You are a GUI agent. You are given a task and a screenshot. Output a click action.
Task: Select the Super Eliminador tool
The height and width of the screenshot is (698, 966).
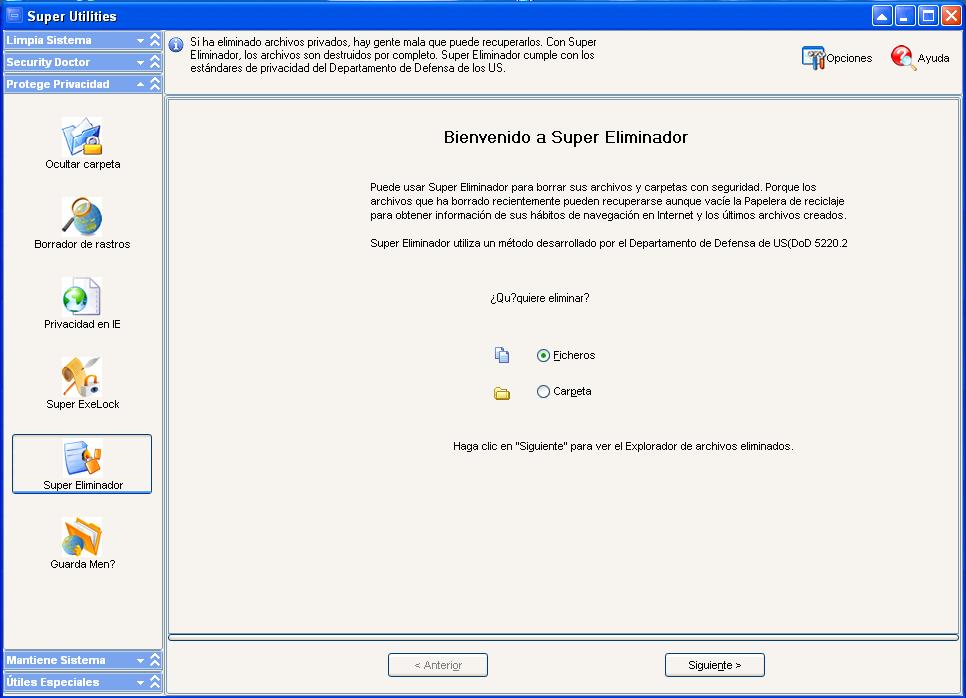click(x=82, y=464)
